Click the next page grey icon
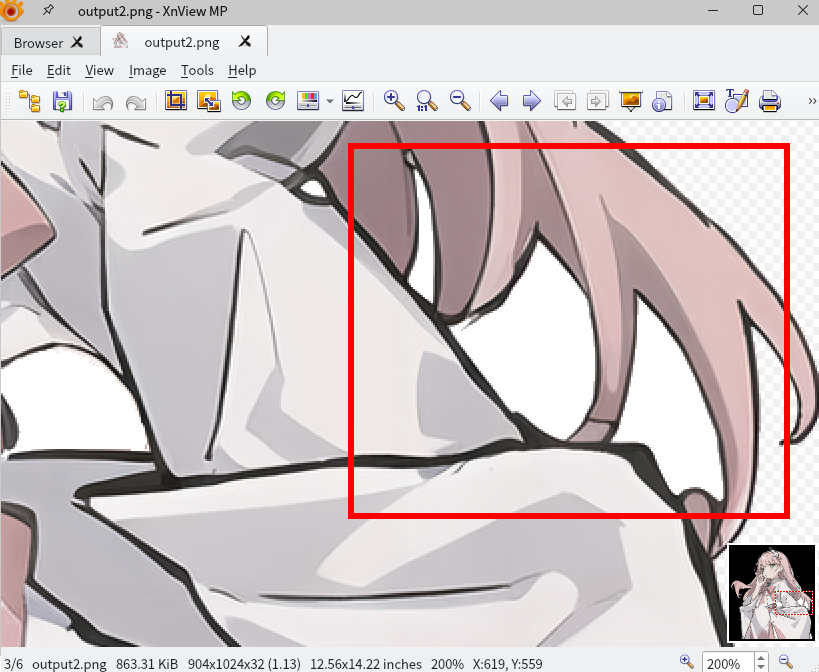 [598, 100]
